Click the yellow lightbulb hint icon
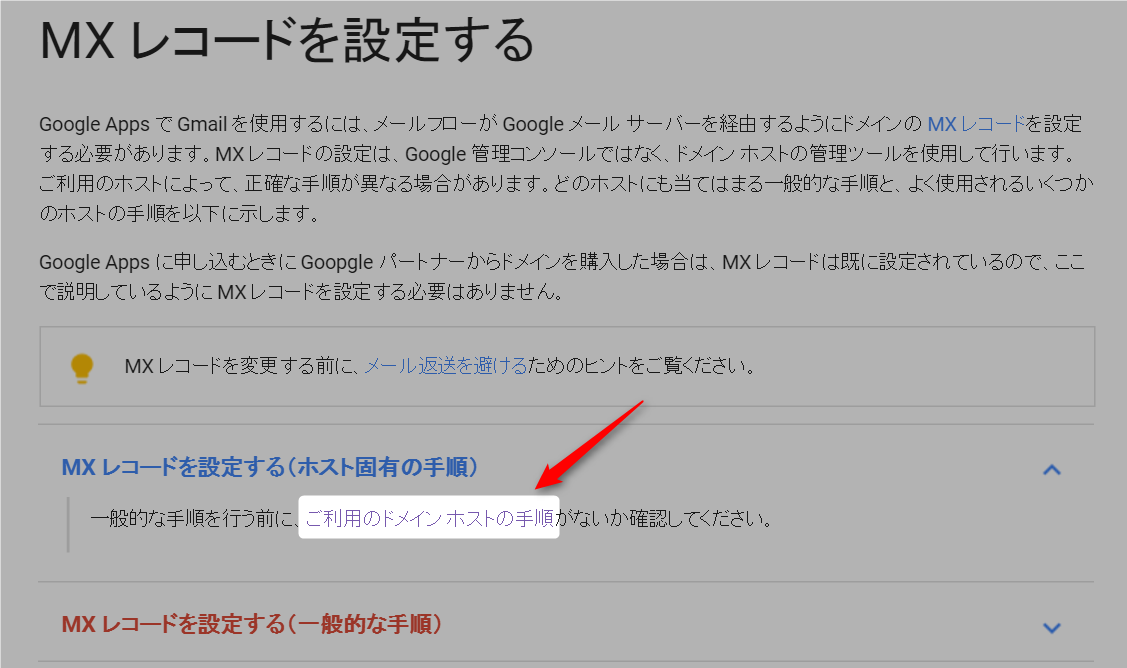Viewport: 1127px width, 668px height. [82, 368]
